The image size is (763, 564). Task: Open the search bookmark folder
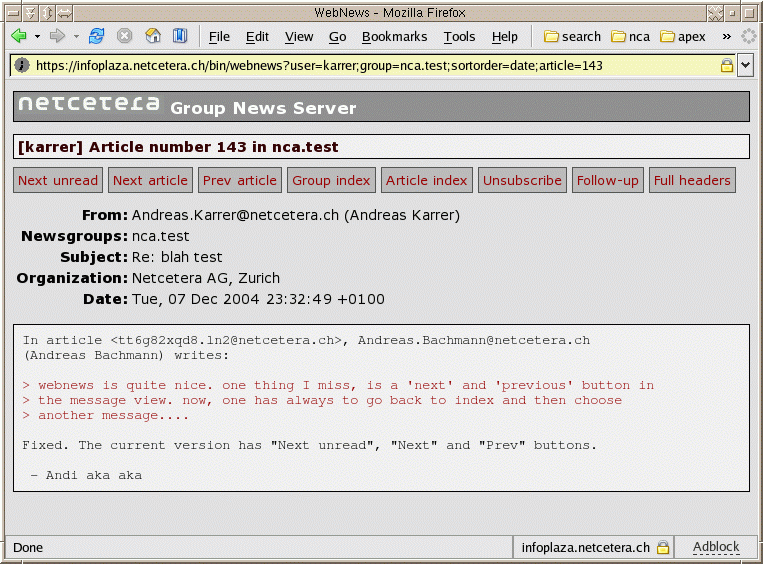[x=572, y=36]
